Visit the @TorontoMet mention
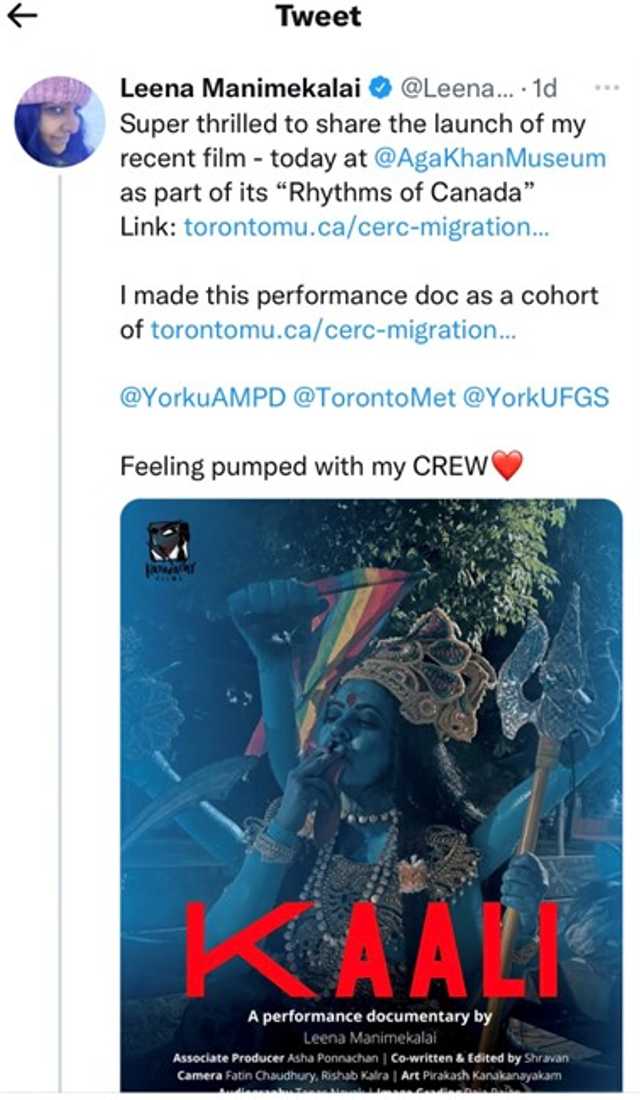The image size is (640, 1100). click(x=372, y=397)
